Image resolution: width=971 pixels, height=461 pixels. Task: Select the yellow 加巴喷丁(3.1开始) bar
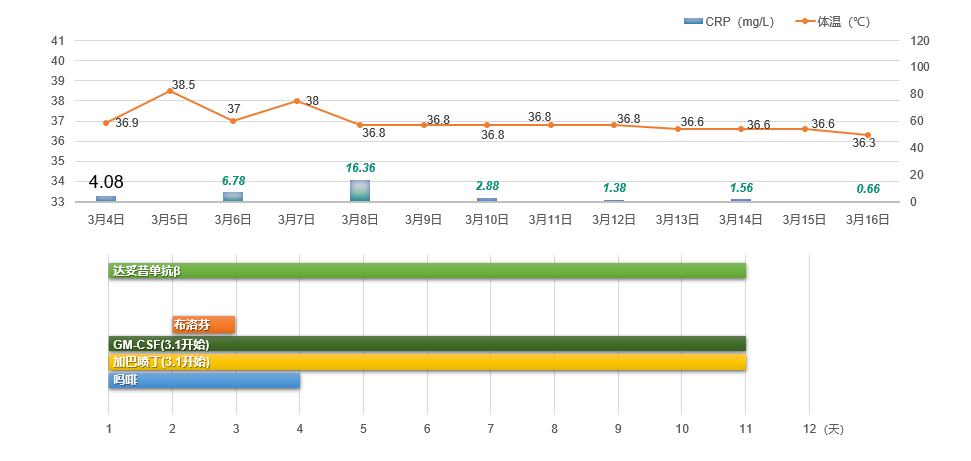pos(427,362)
